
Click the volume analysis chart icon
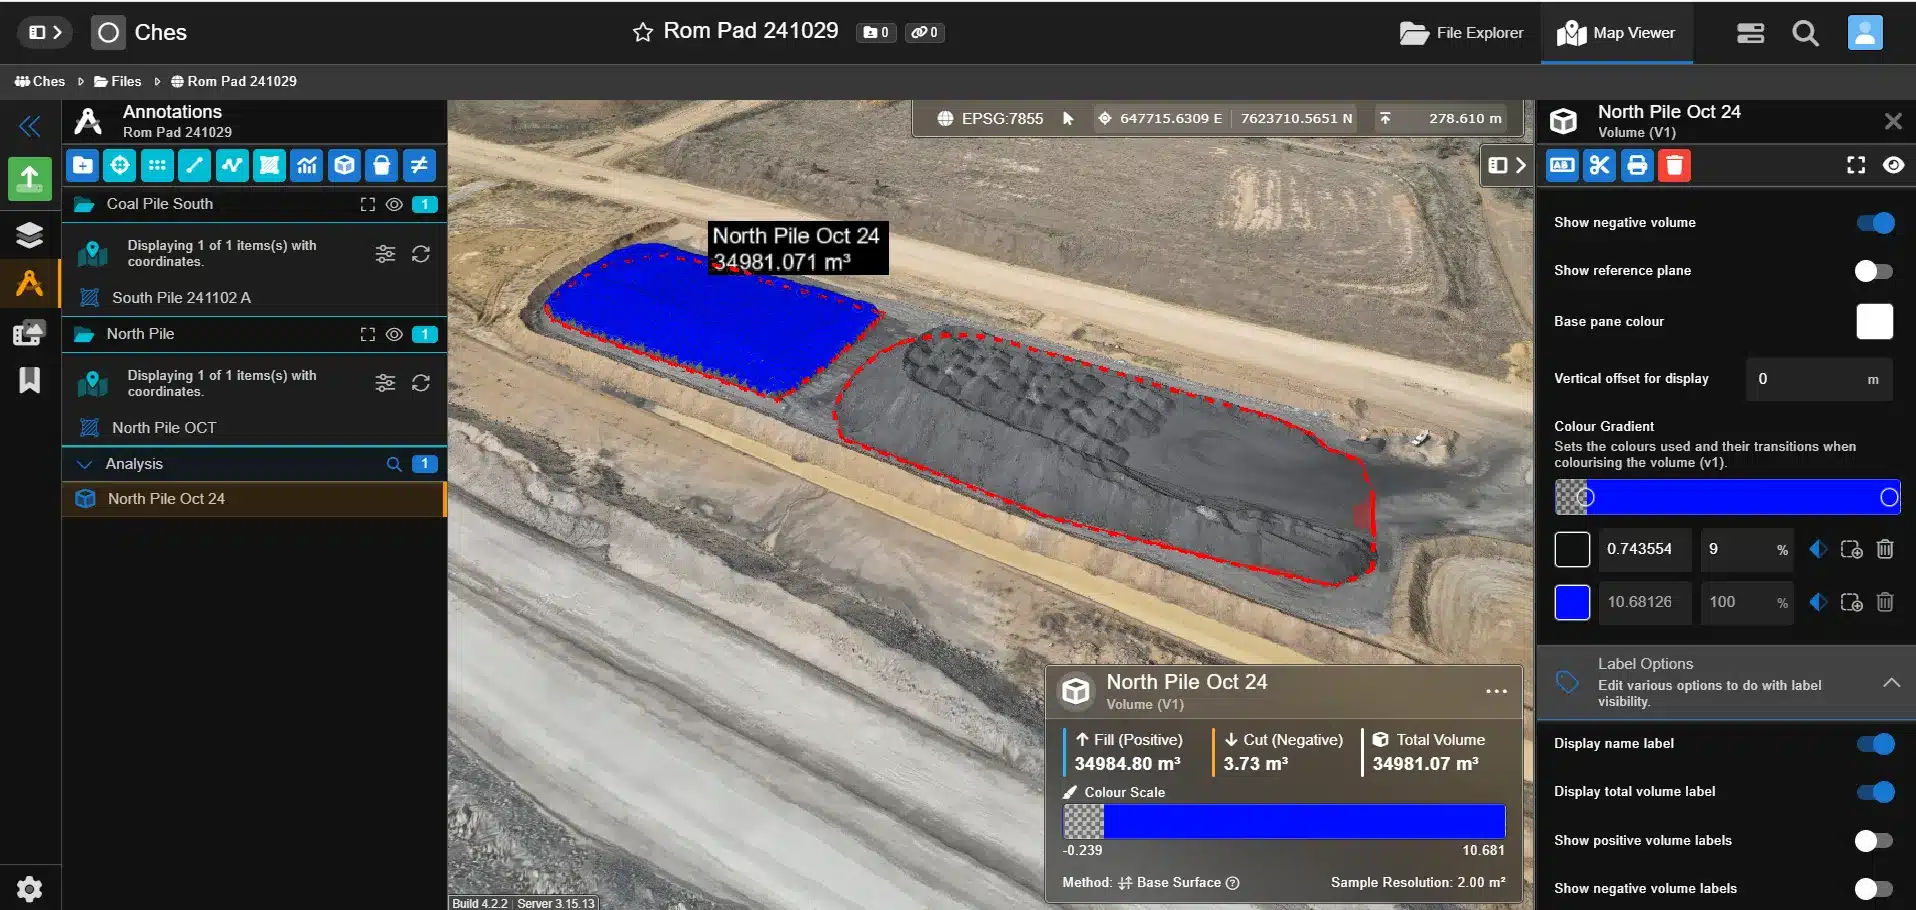point(307,165)
